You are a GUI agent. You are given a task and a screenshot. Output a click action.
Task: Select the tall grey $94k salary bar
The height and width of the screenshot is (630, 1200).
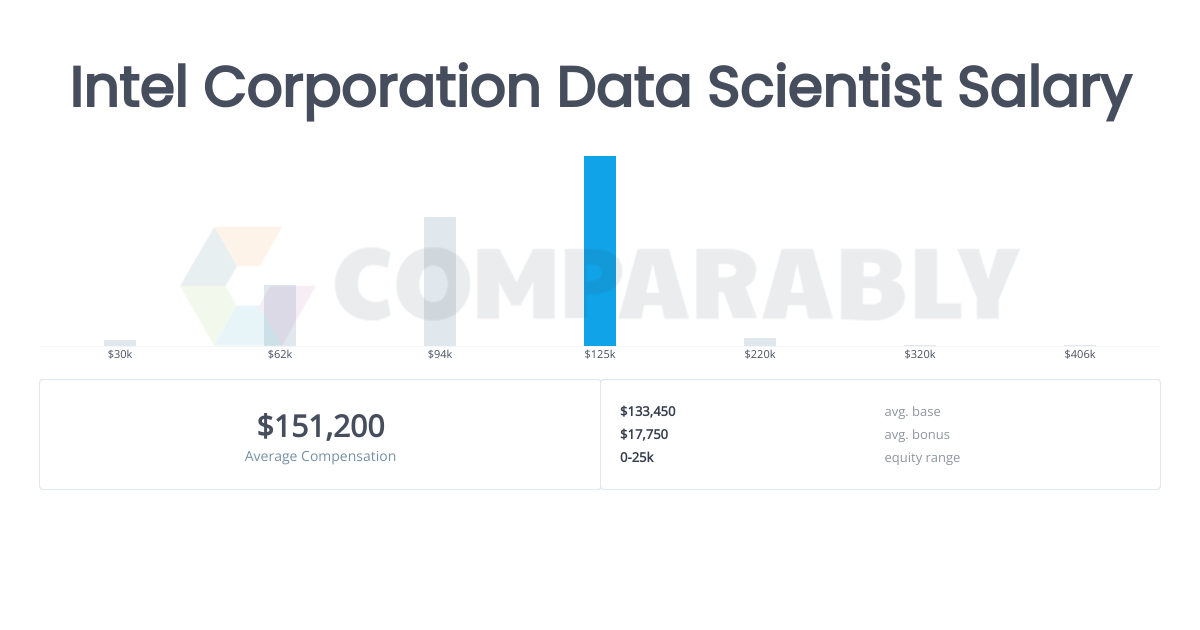click(x=440, y=281)
